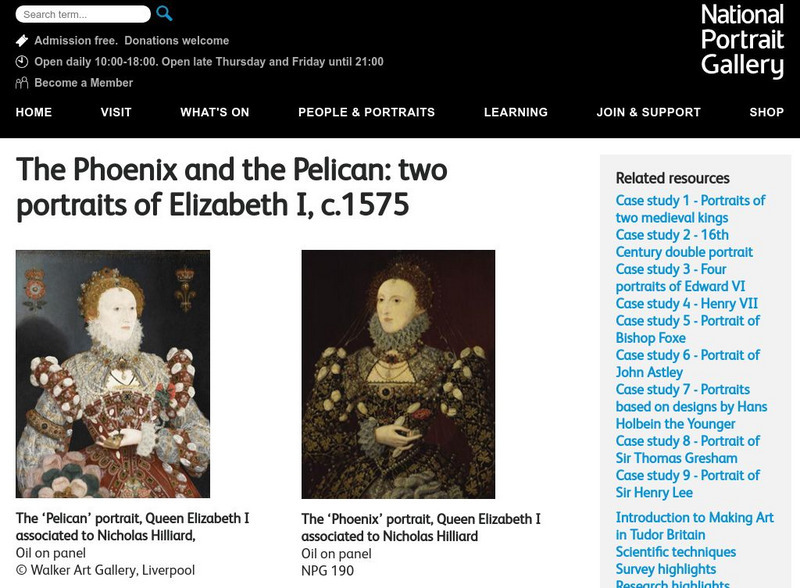Open the JOIN & SUPPORT menu
Viewport: 800px width, 588px height.
[648, 112]
